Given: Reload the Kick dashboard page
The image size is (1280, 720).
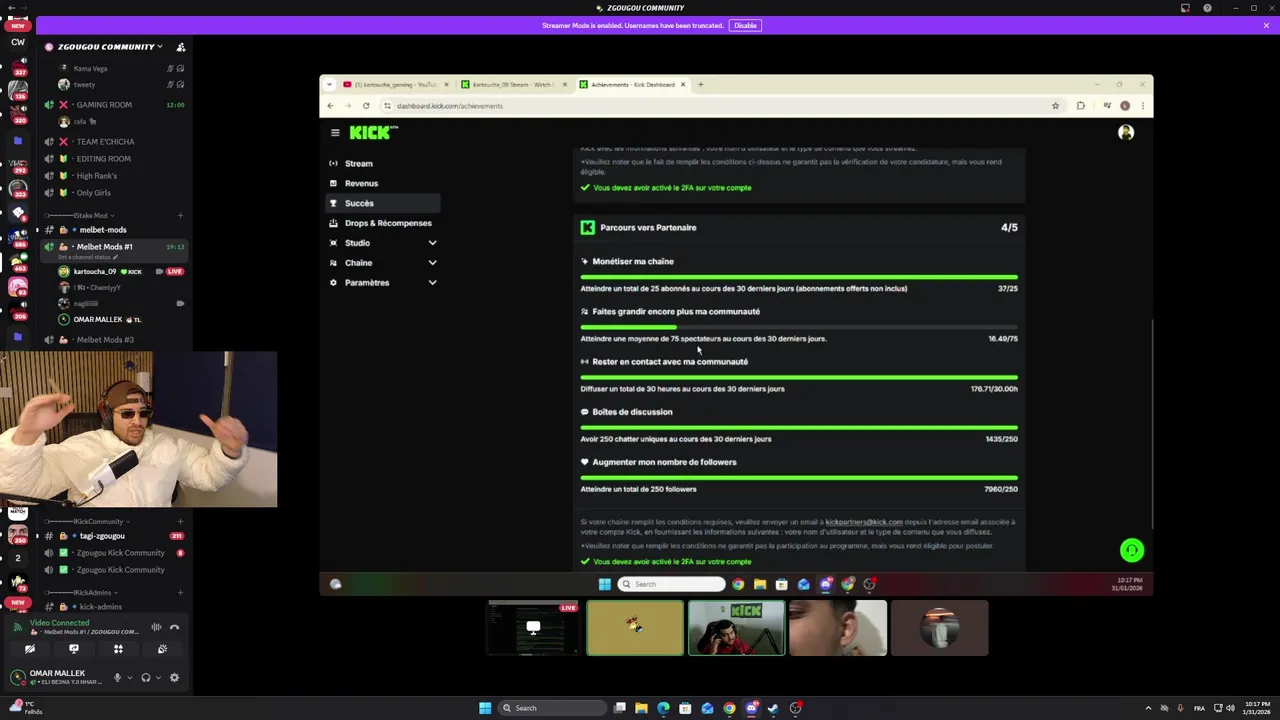Looking at the screenshot, I should pyautogui.click(x=366, y=105).
